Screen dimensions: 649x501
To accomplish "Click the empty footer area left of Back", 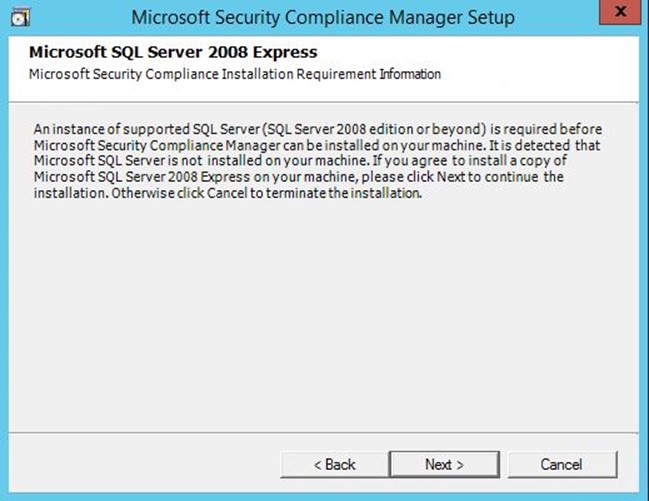I will 145,464.
